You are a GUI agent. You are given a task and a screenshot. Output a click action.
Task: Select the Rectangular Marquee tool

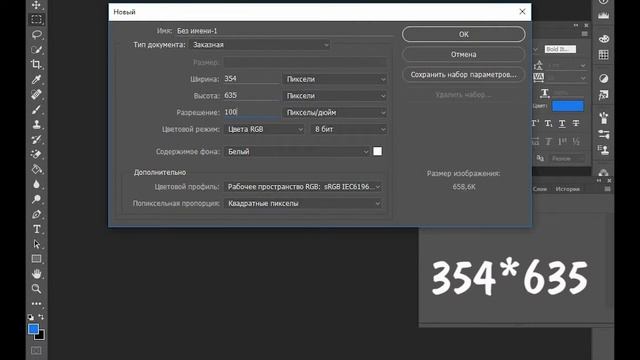pyautogui.click(x=36, y=19)
